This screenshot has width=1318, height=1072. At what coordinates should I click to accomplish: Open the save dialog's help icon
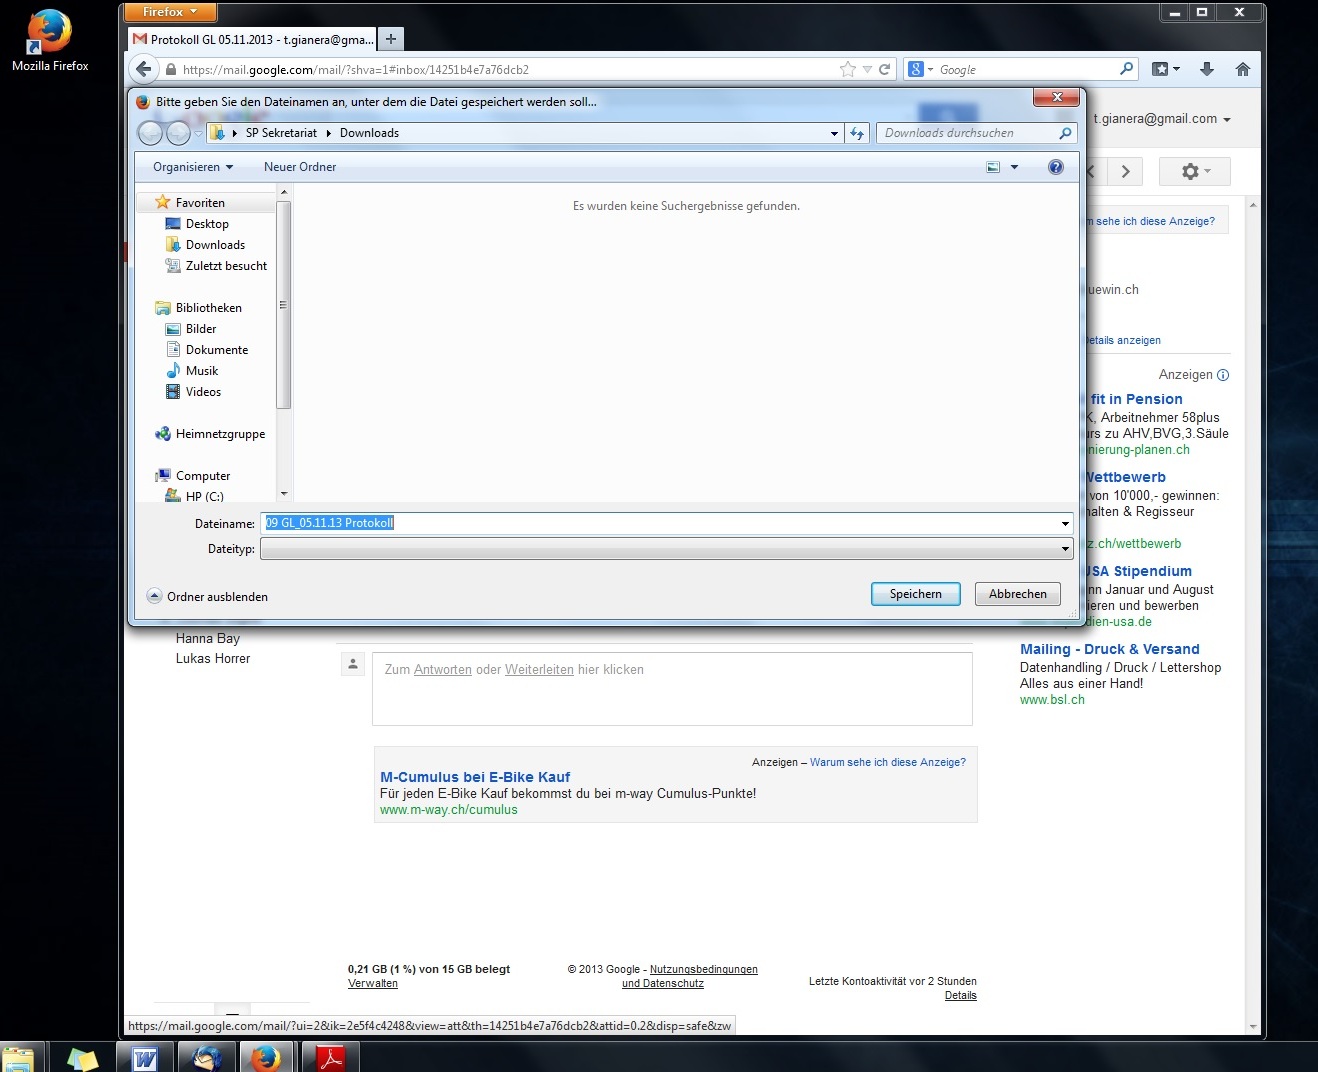click(1056, 167)
